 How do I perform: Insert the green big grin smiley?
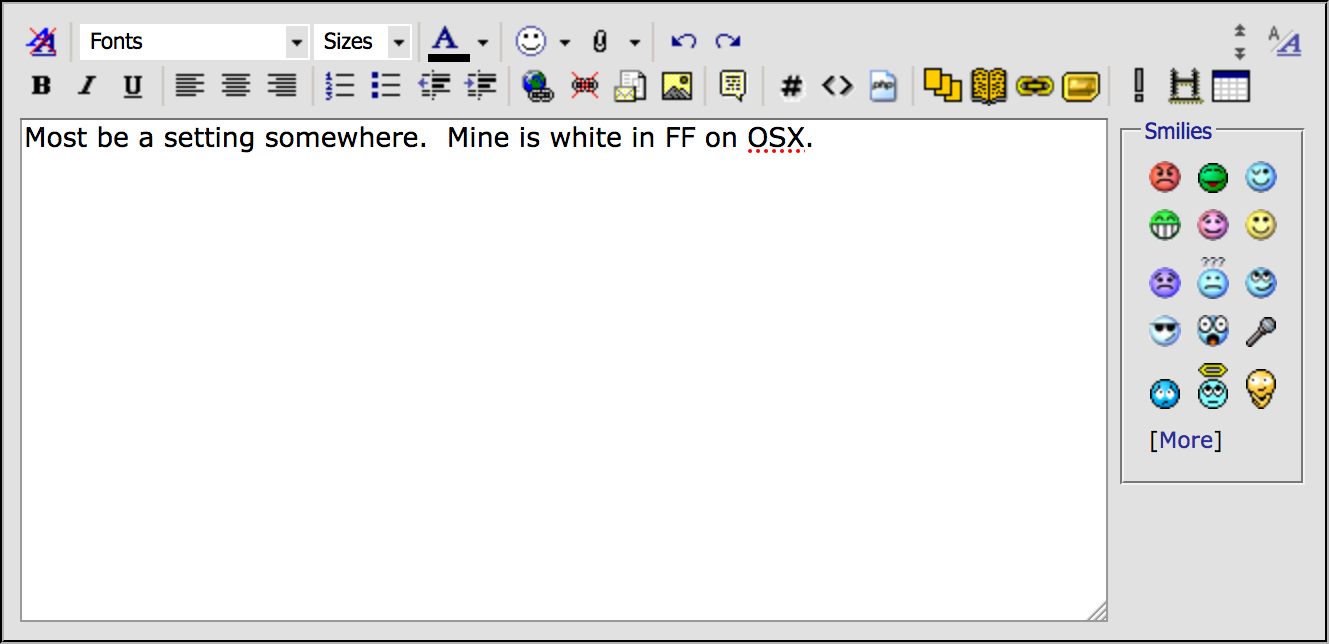pos(1164,226)
